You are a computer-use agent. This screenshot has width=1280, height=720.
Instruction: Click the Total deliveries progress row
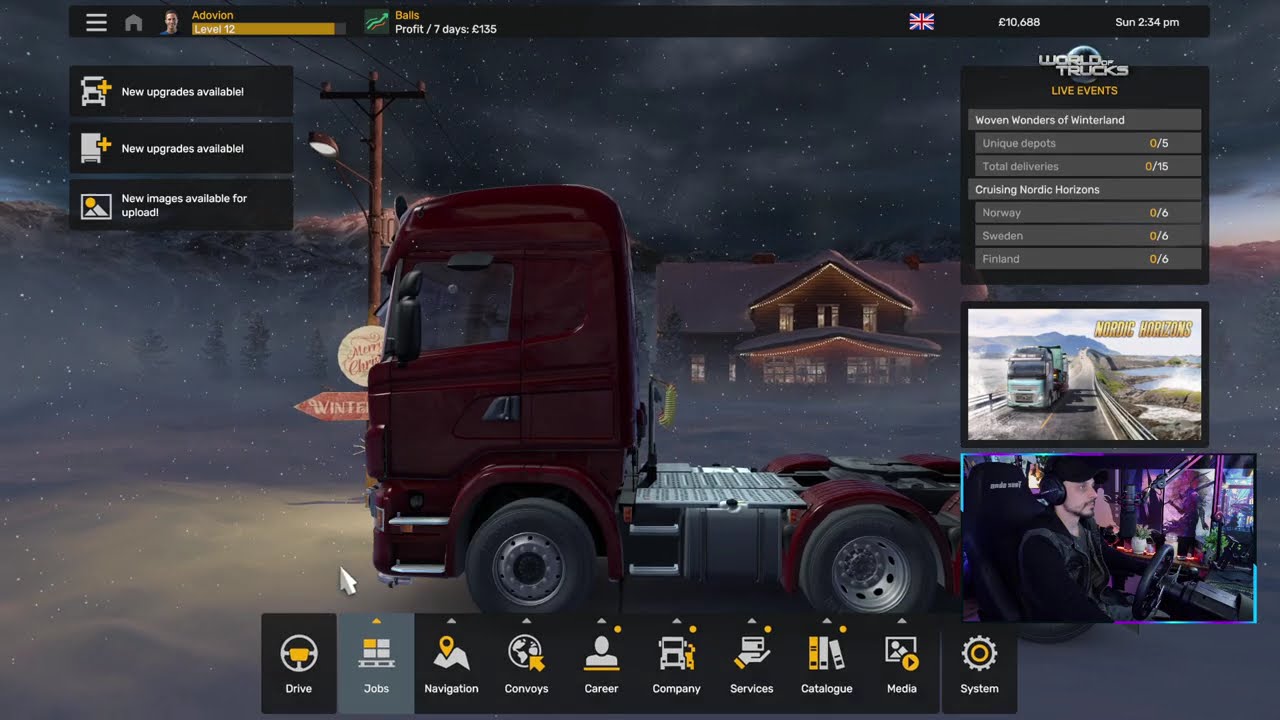click(x=1088, y=166)
